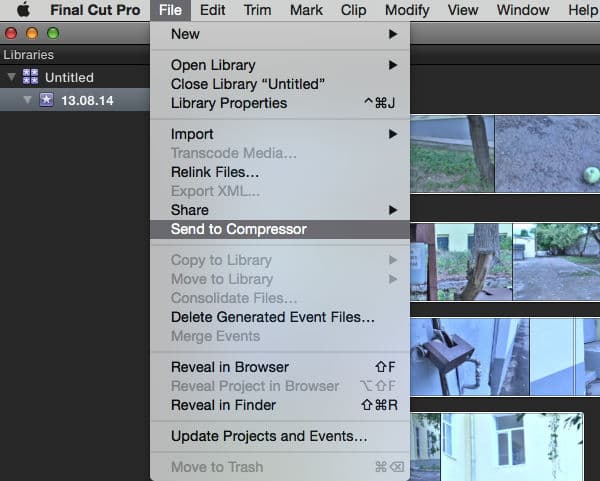Open the Final Cut Pro application menu
Viewport: 600px width, 481px height.
[x=95, y=10]
